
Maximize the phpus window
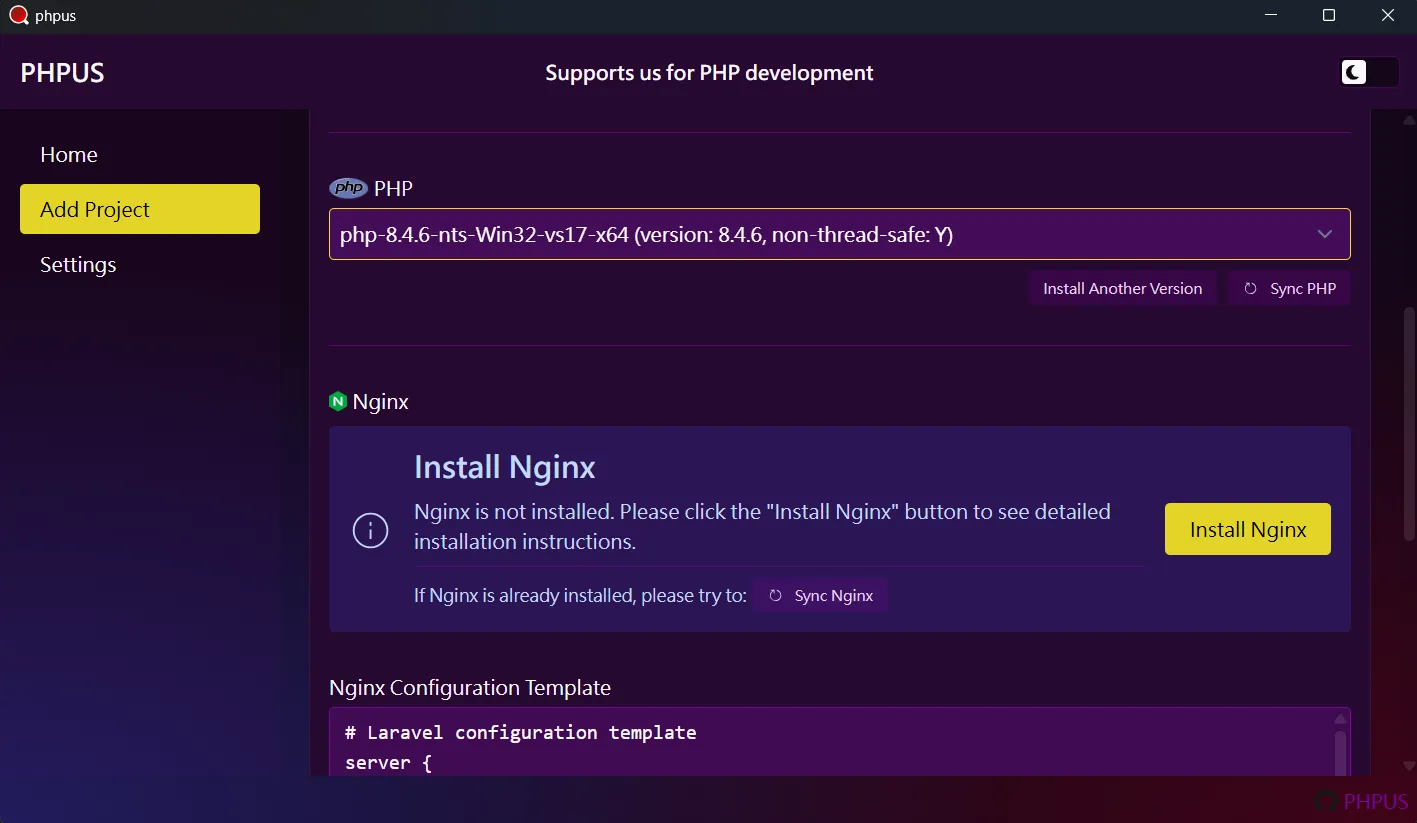click(x=1329, y=15)
